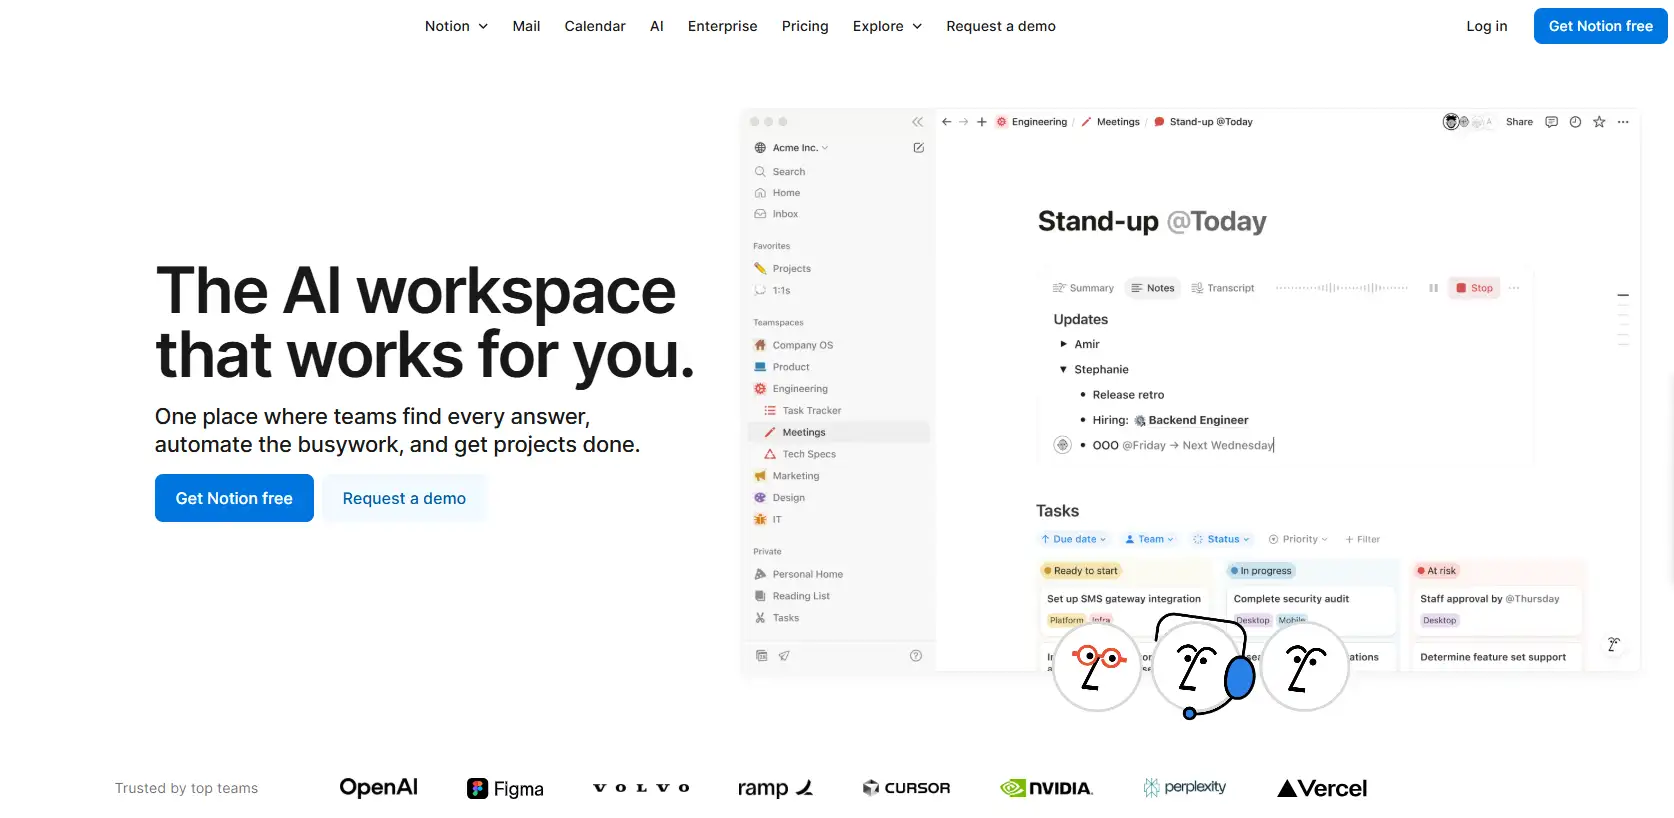This screenshot has width=1674, height=818.
Task: Switch to the Notes tab
Action: coord(1153,288)
